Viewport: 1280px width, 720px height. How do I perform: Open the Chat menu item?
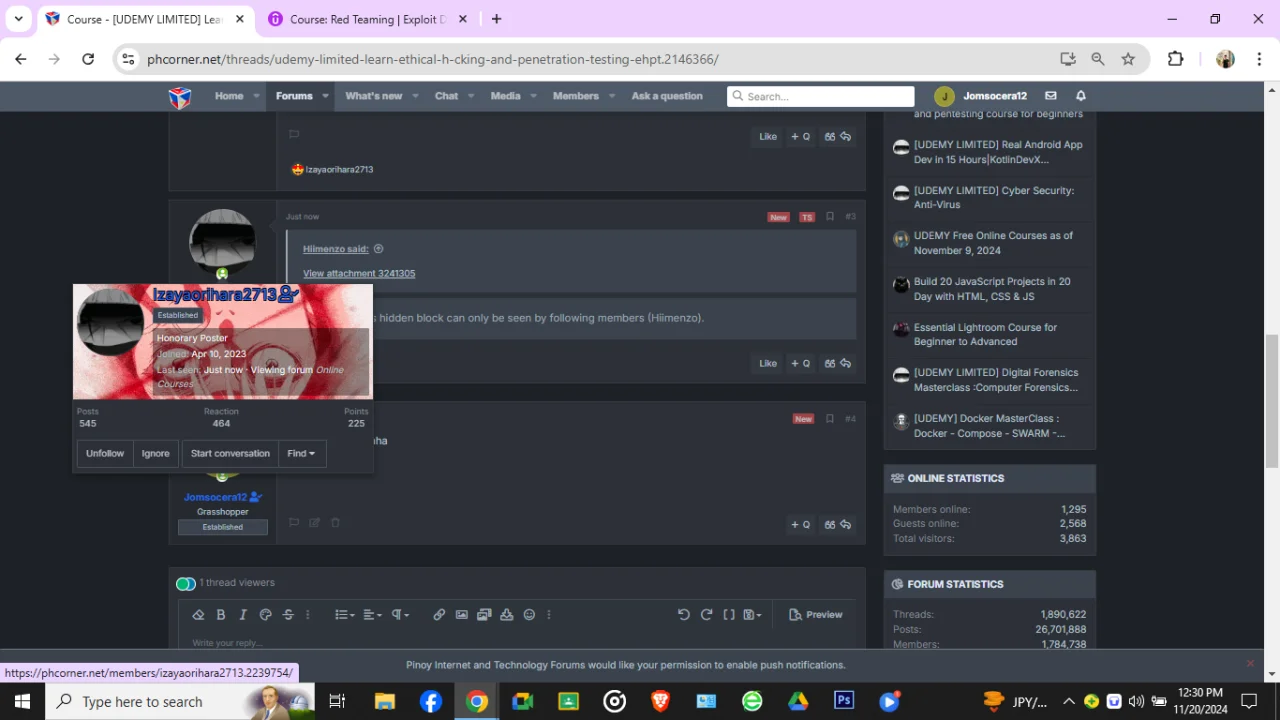coord(446,96)
